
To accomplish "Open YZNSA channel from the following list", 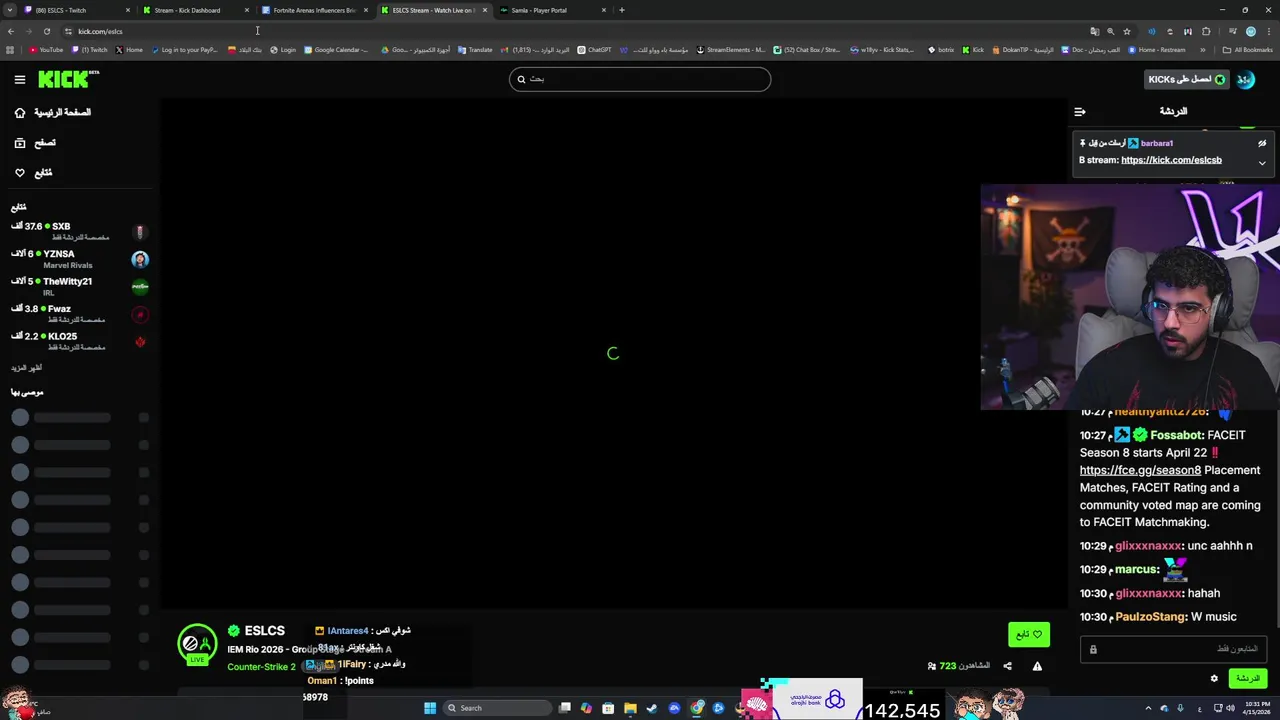I will [79, 259].
